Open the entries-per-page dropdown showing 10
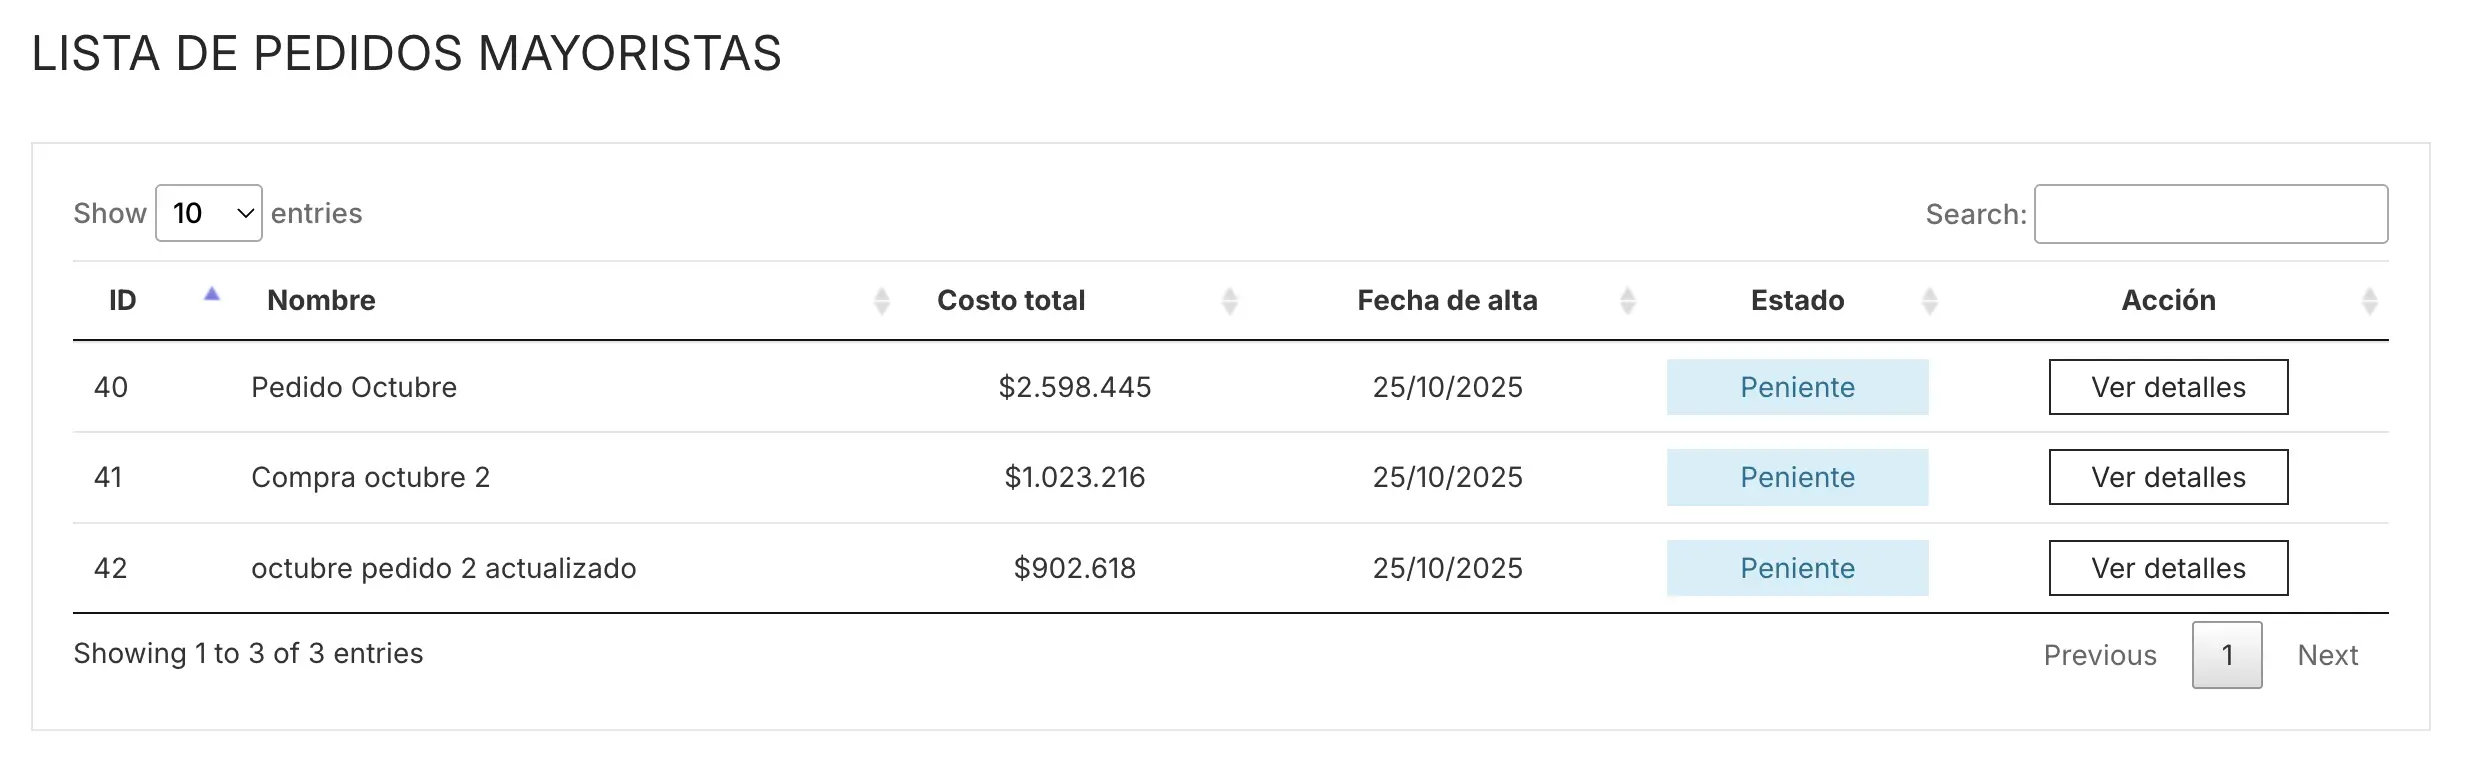The width and height of the screenshot is (2470, 770). tap(209, 213)
